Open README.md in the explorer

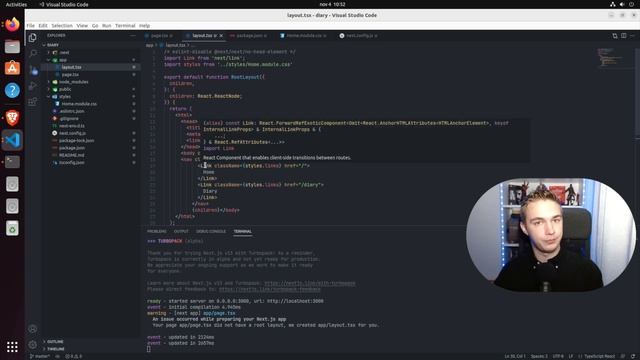pos(71,155)
